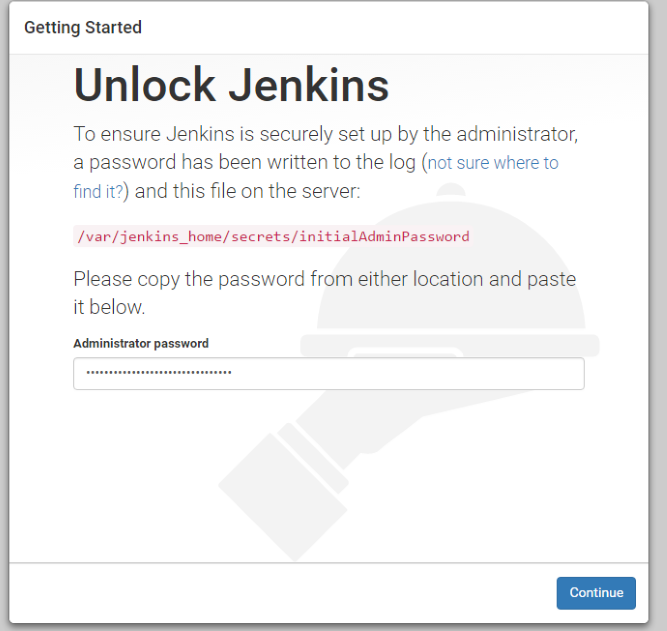The image size is (667, 631).
Task: Click the blue Continue button
Action: tap(596, 593)
